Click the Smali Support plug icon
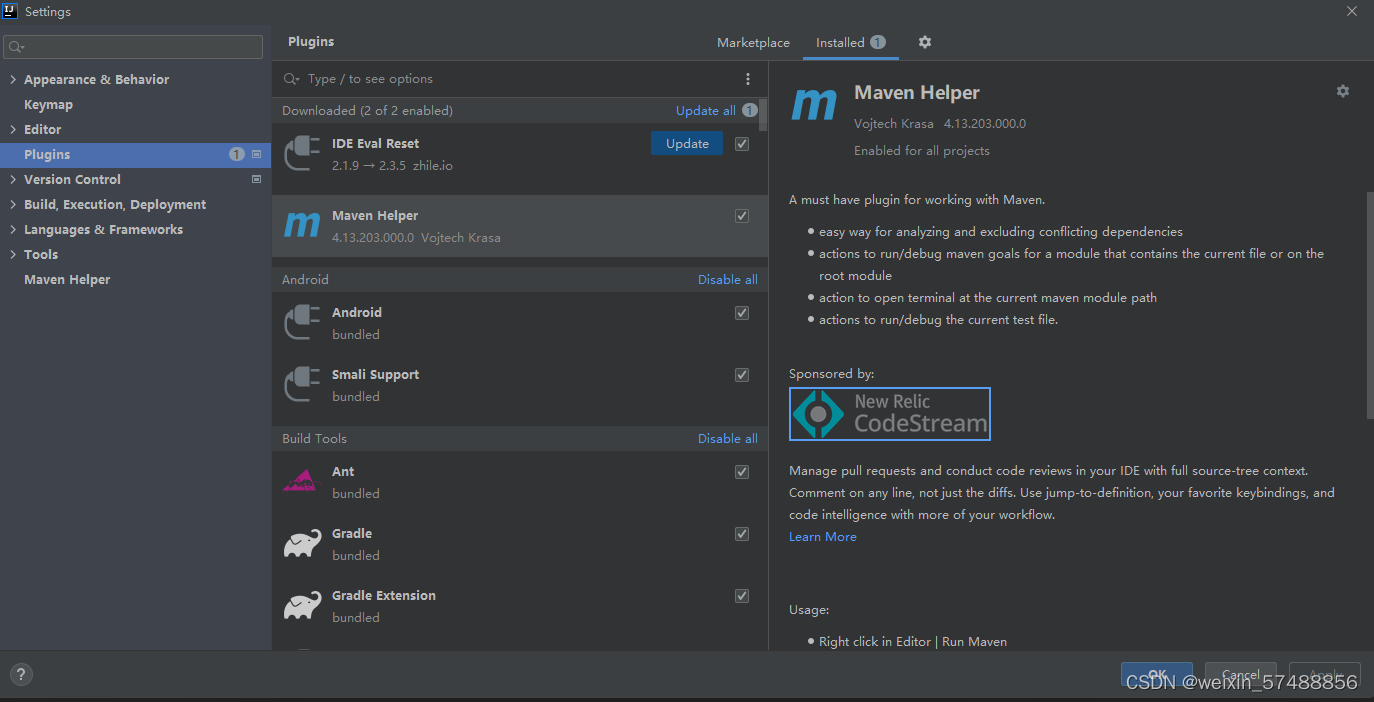The image size is (1374, 702). (x=302, y=385)
